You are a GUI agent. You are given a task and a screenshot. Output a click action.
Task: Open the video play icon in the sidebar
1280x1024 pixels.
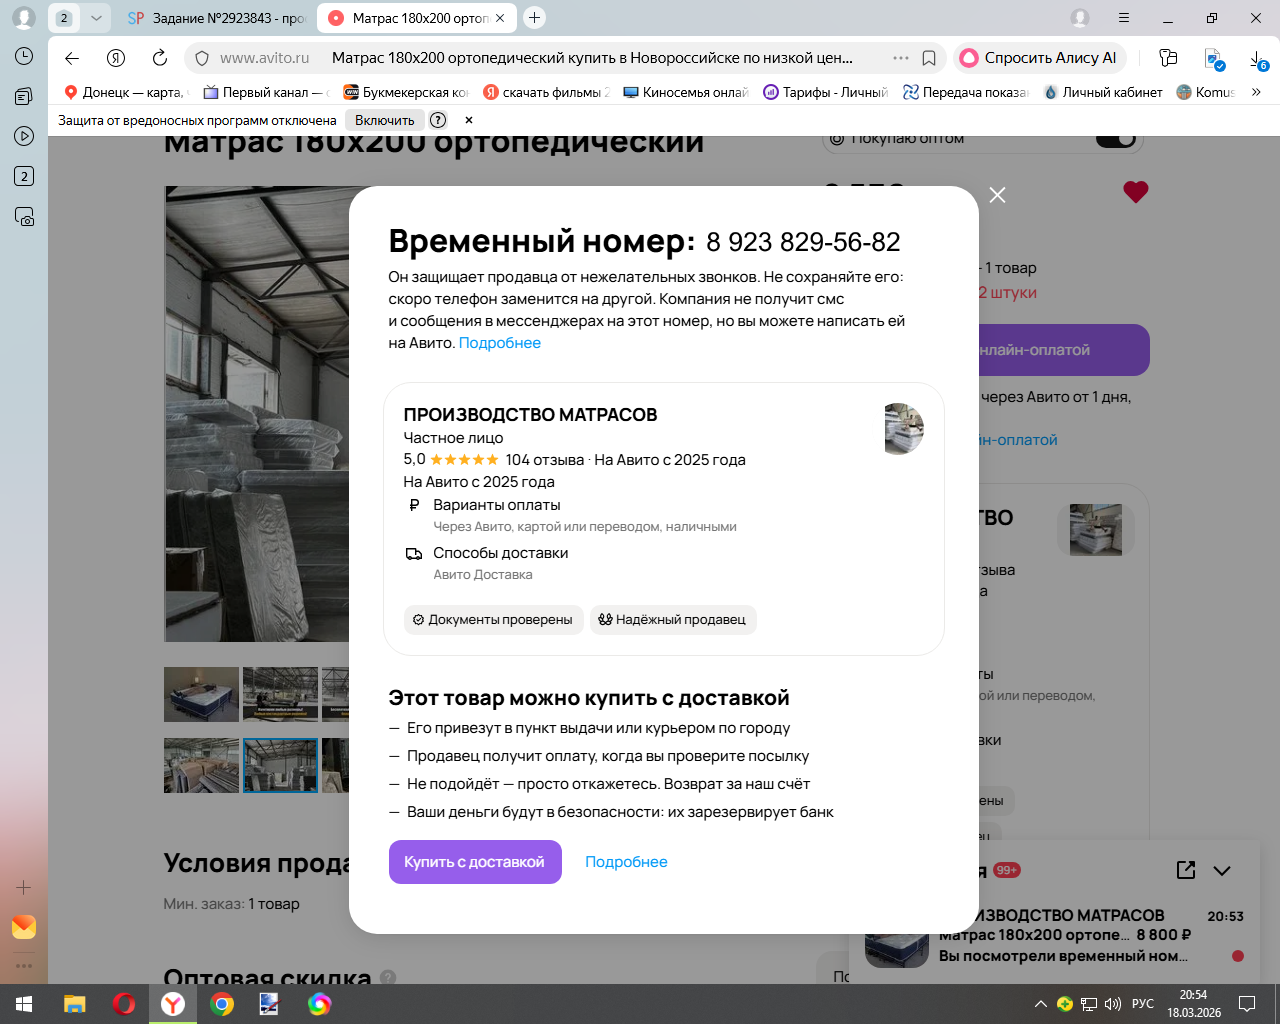[x=24, y=136]
